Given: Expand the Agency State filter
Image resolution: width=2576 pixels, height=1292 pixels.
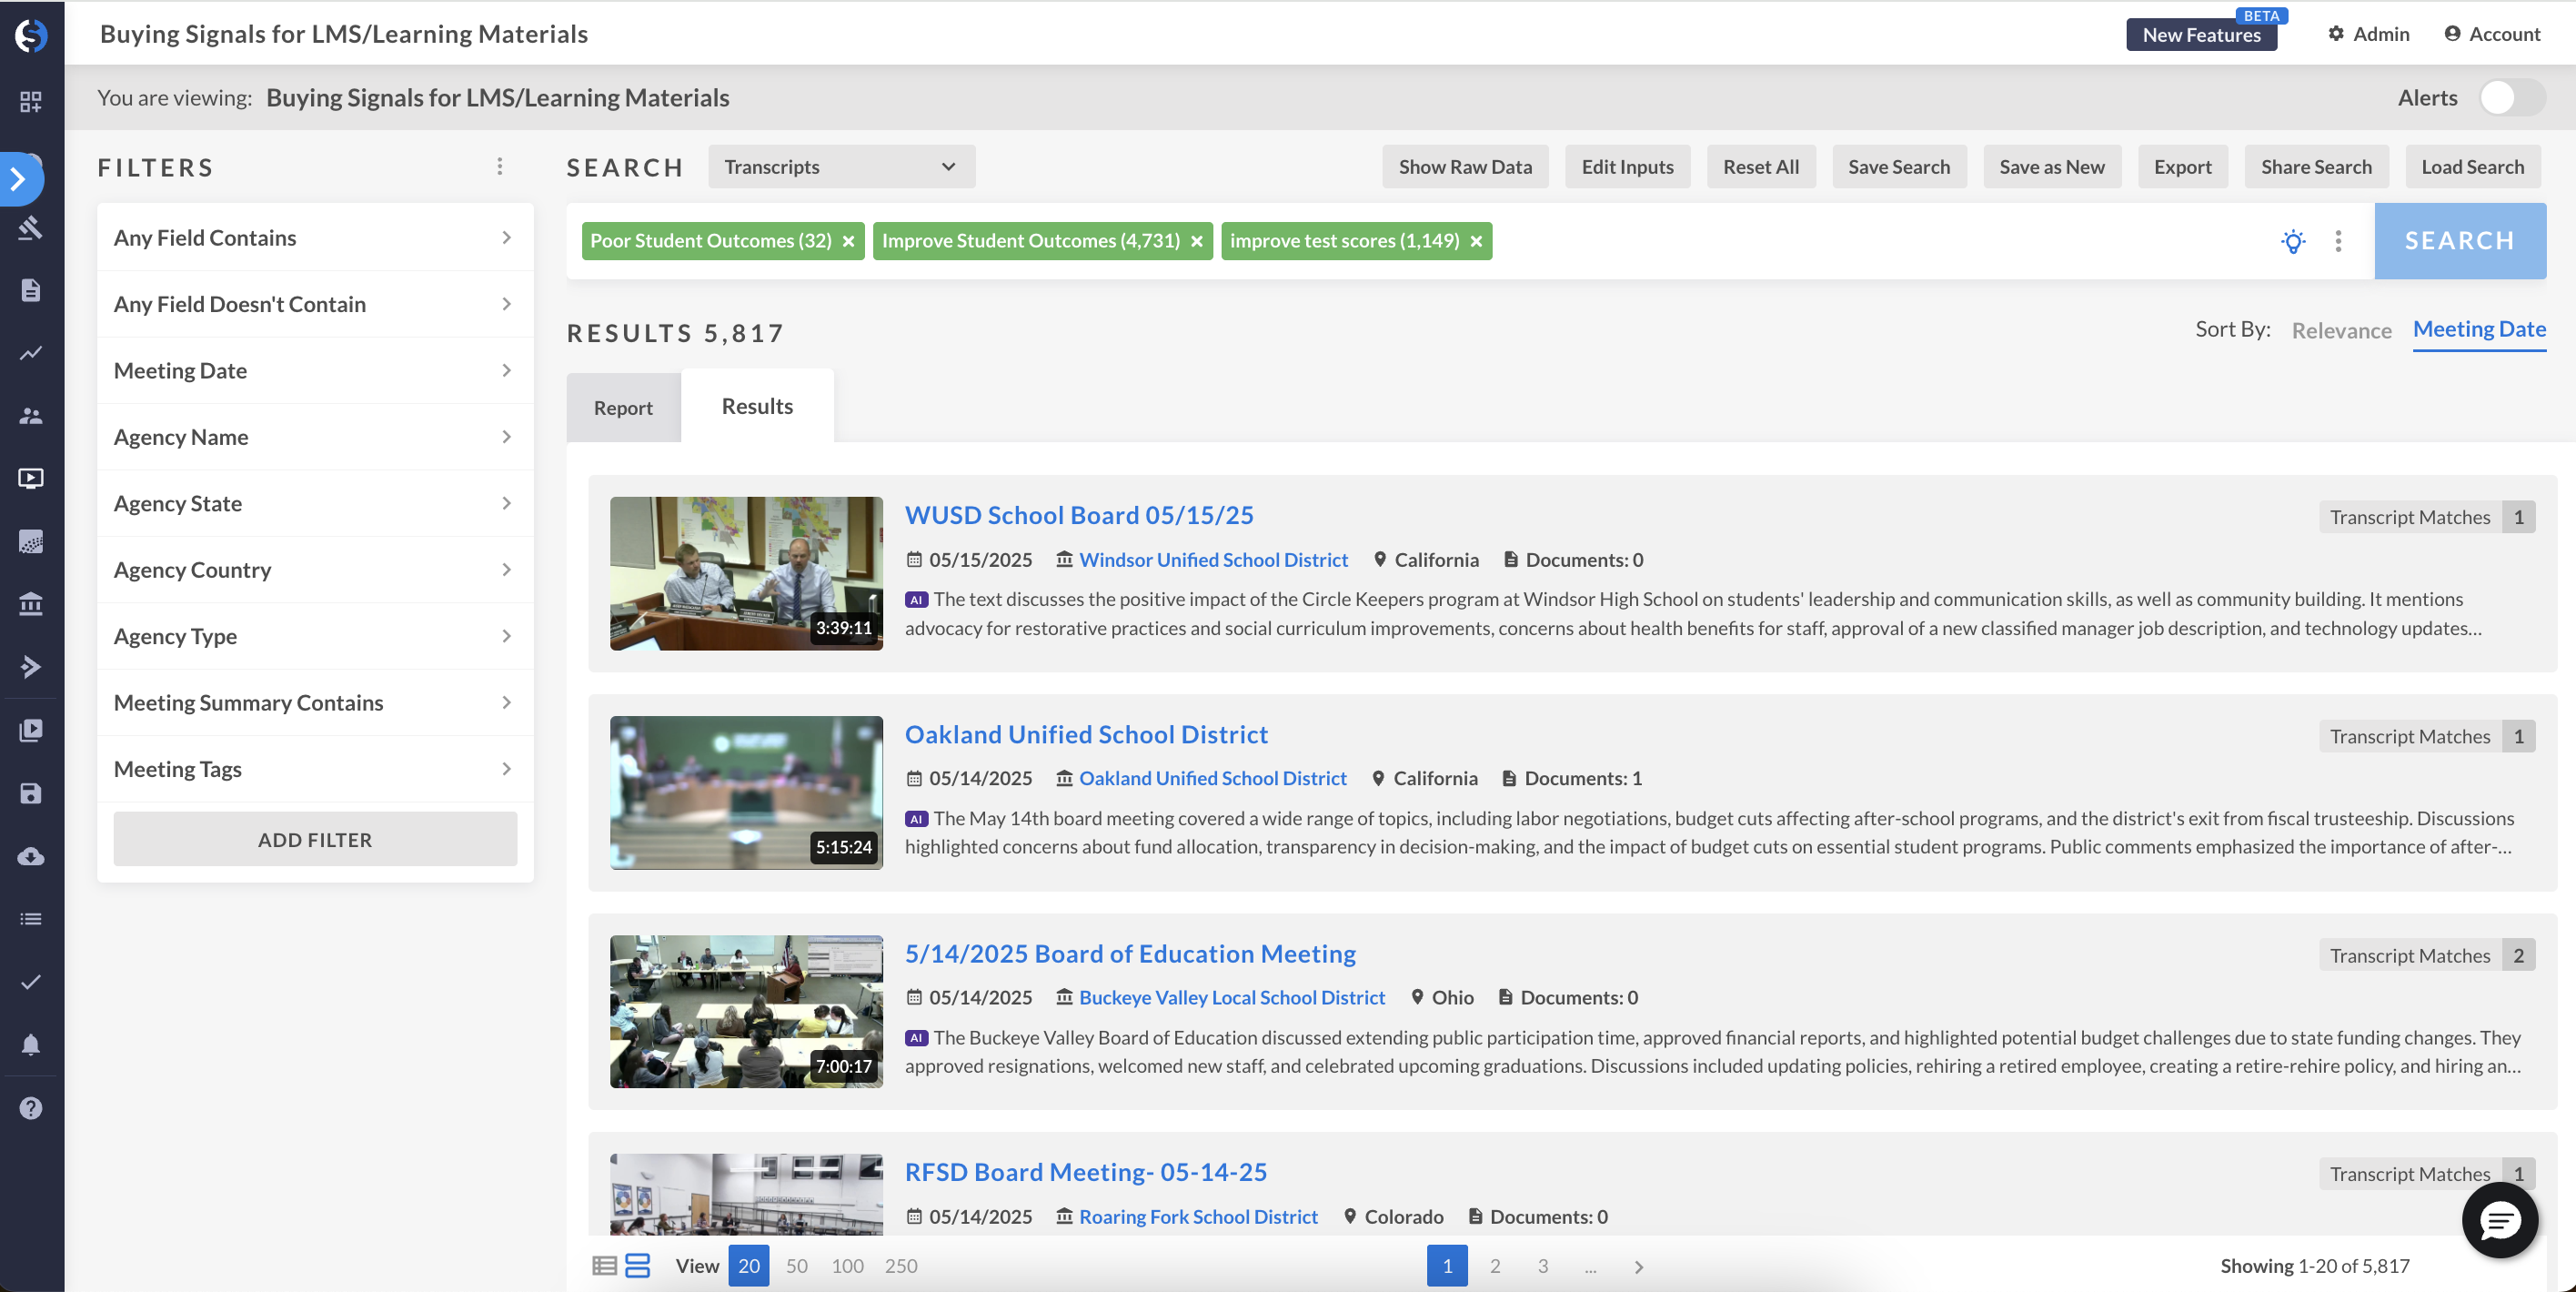Looking at the screenshot, I should (x=314, y=503).
